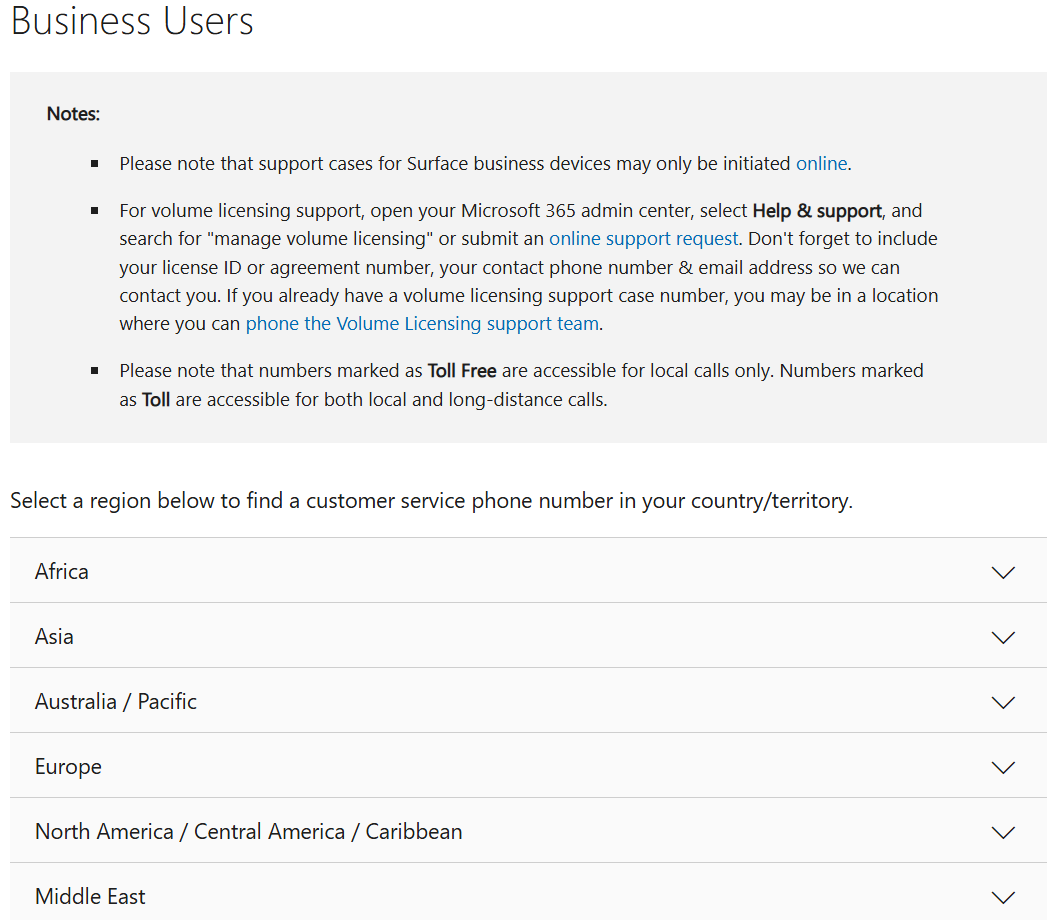Screen dimensions: 1057x920
Task: Click the "Select a region below" instruction text
Action: (431, 501)
